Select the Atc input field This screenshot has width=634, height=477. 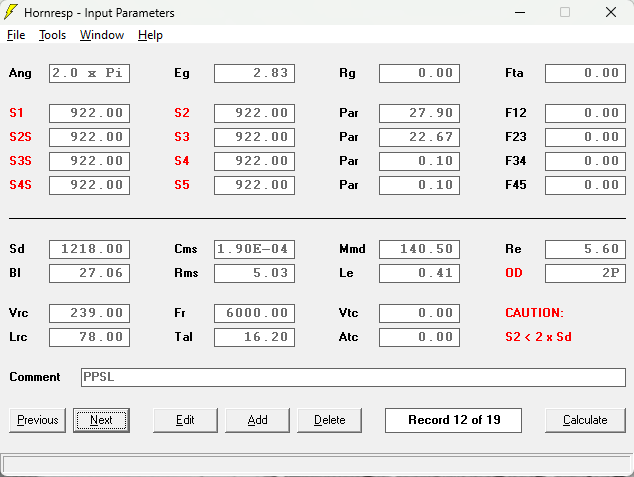[x=419, y=337]
